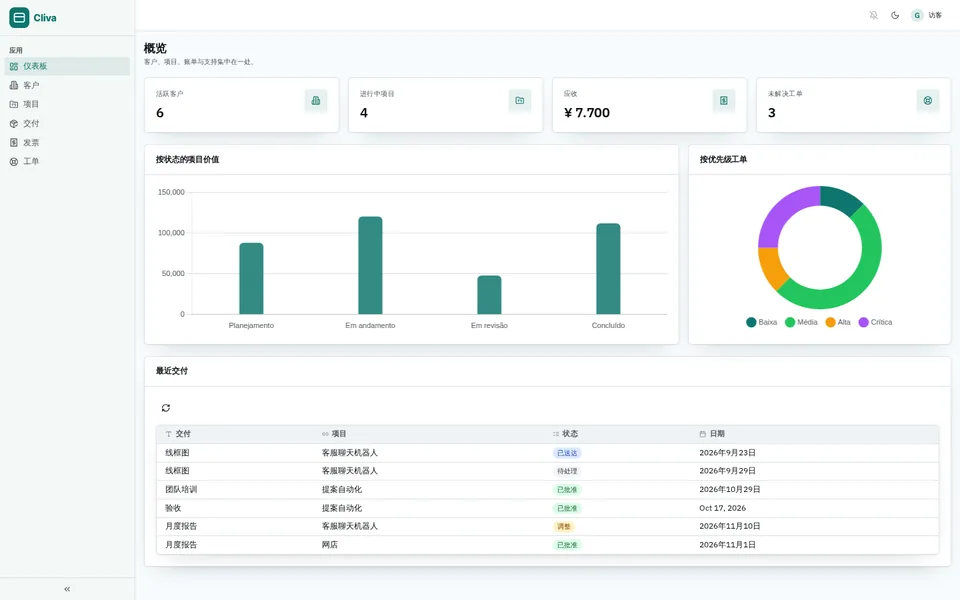Click the 进行中项目 card folder icon
Image resolution: width=960 pixels, height=600 pixels.
point(520,100)
